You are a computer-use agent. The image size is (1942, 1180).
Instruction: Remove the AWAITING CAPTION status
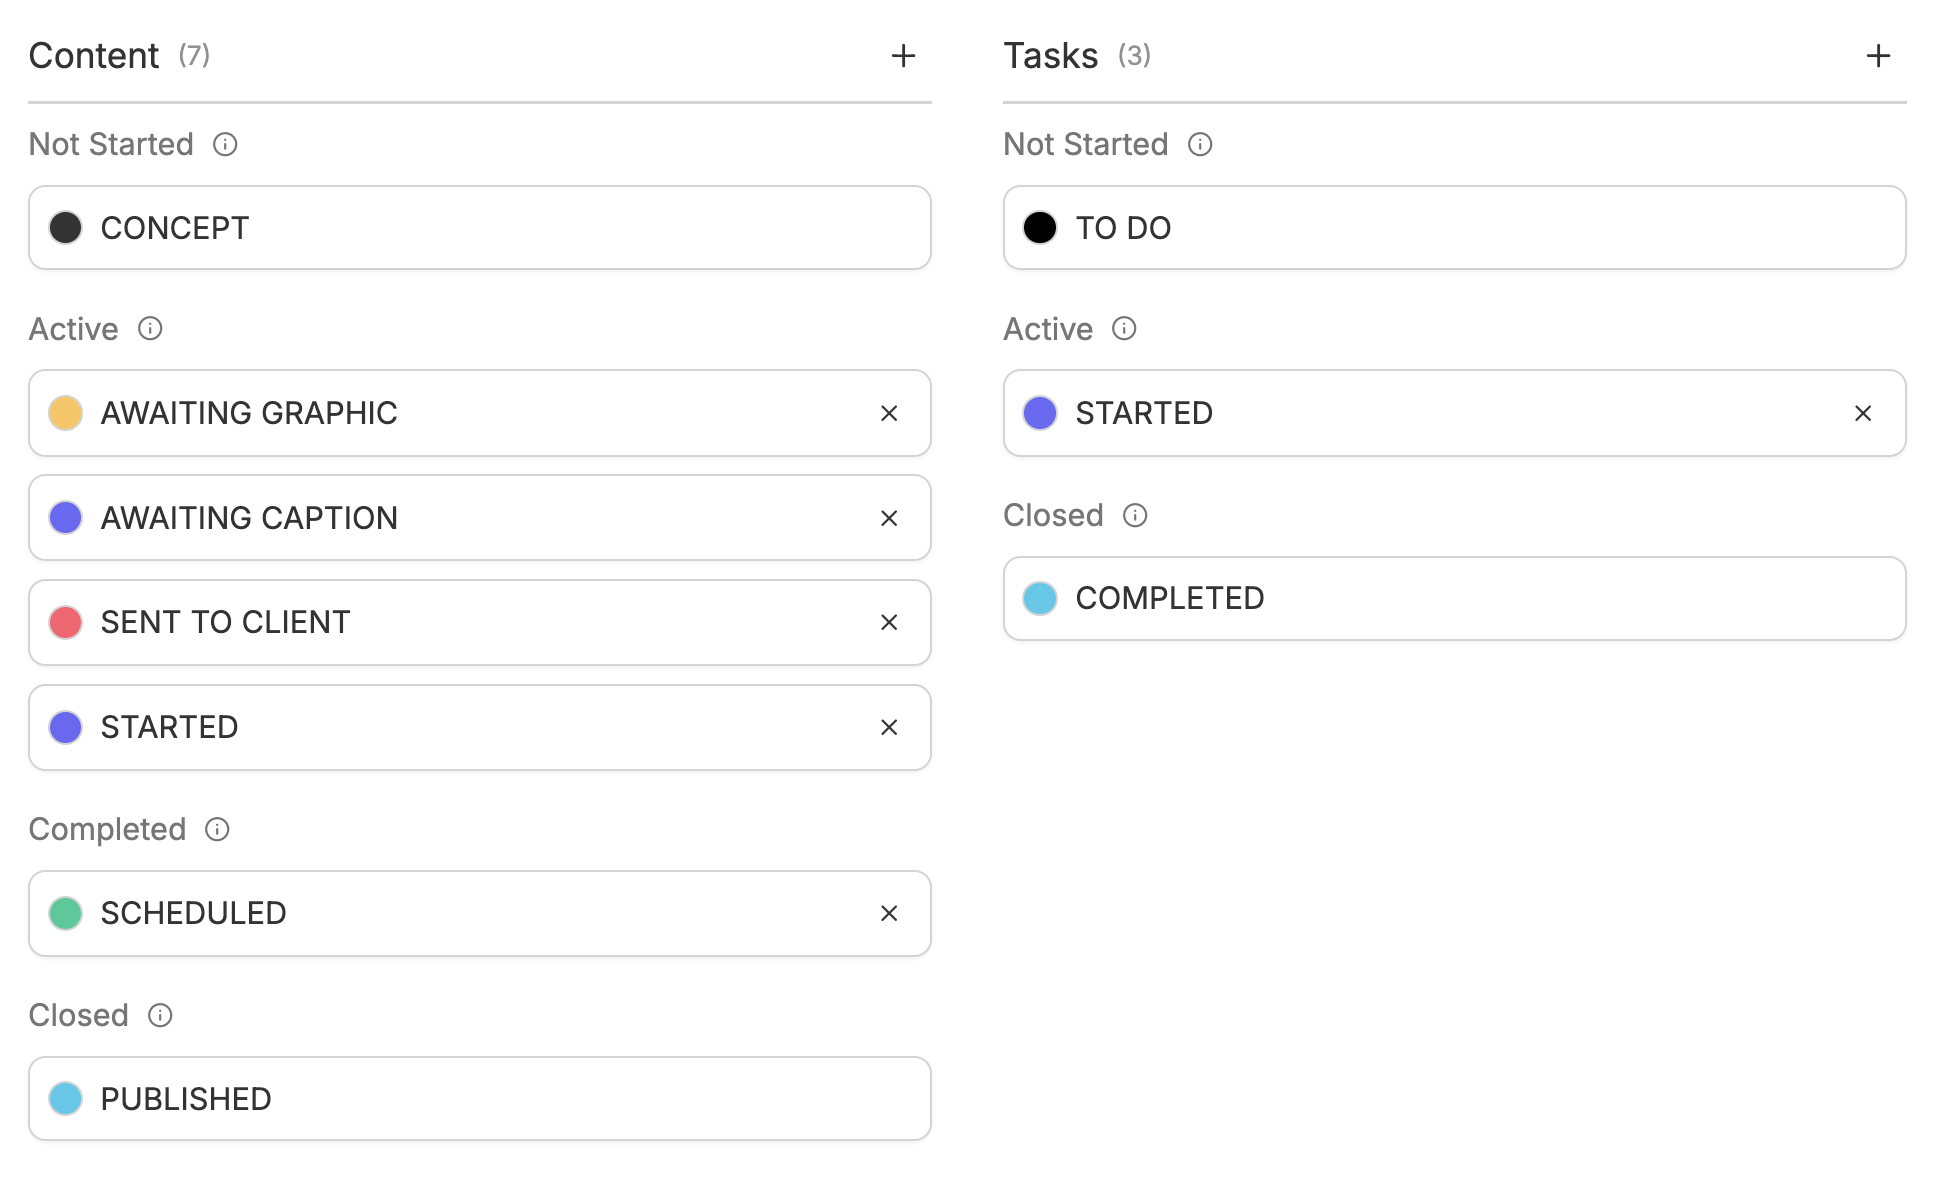point(889,519)
